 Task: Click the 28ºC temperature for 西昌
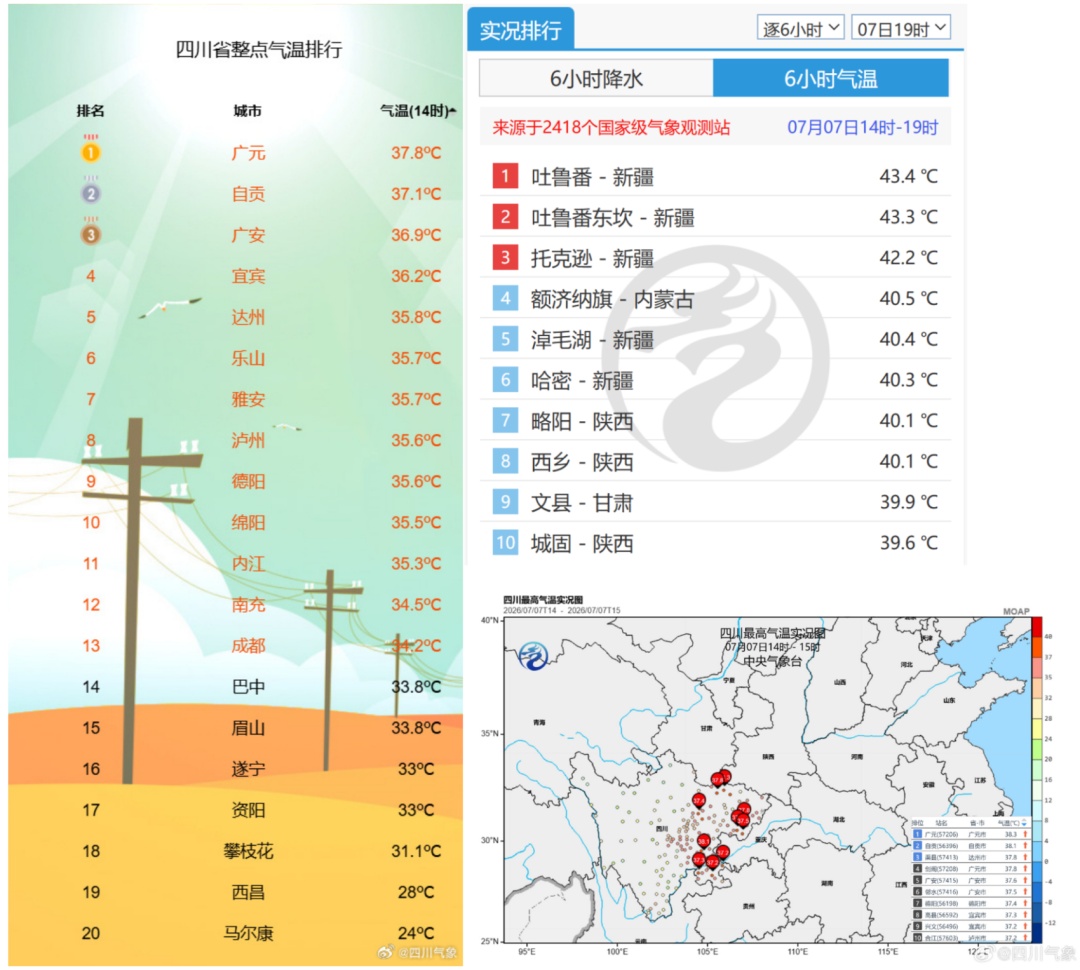(x=416, y=892)
